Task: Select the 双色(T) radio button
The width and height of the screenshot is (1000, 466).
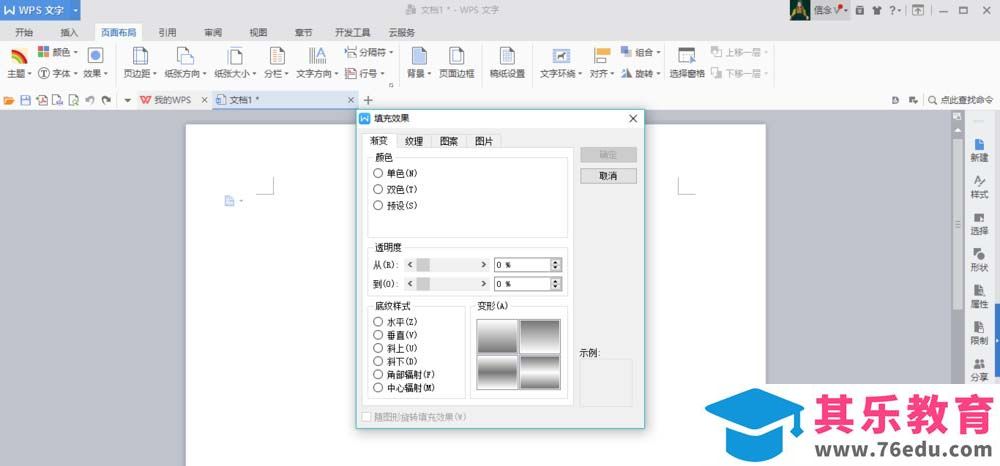Action: (x=378, y=189)
